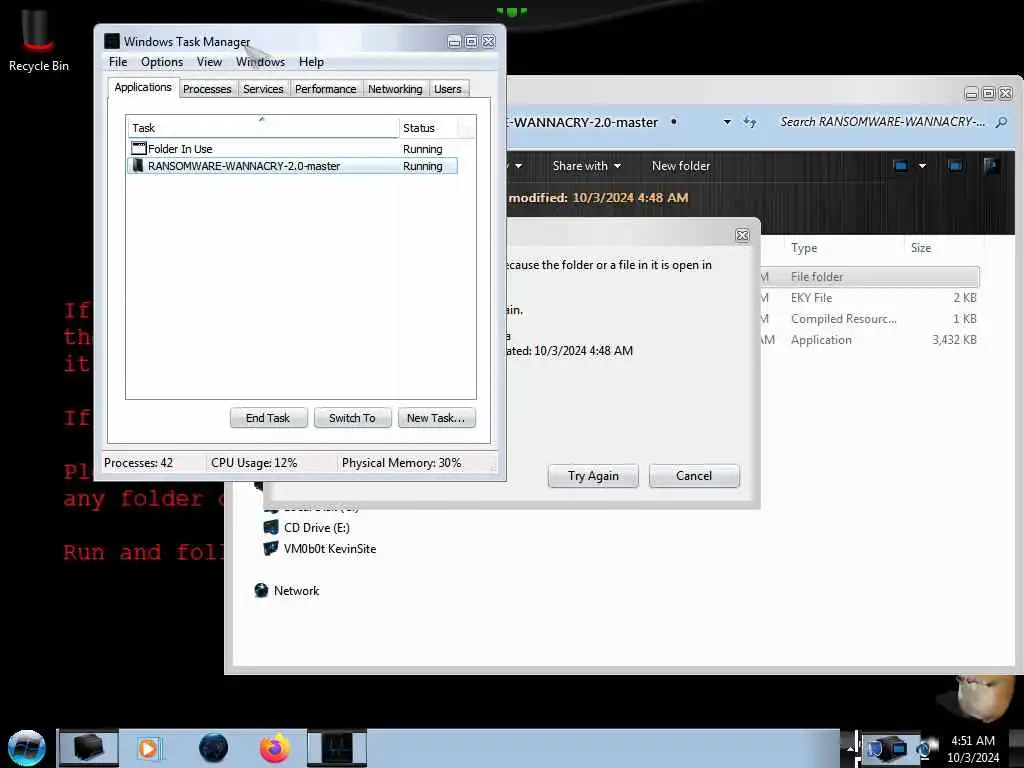Viewport: 1024px width, 768px height.
Task: Click Try Again in the folder dialog
Action: pyautogui.click(x=593, y=476)
